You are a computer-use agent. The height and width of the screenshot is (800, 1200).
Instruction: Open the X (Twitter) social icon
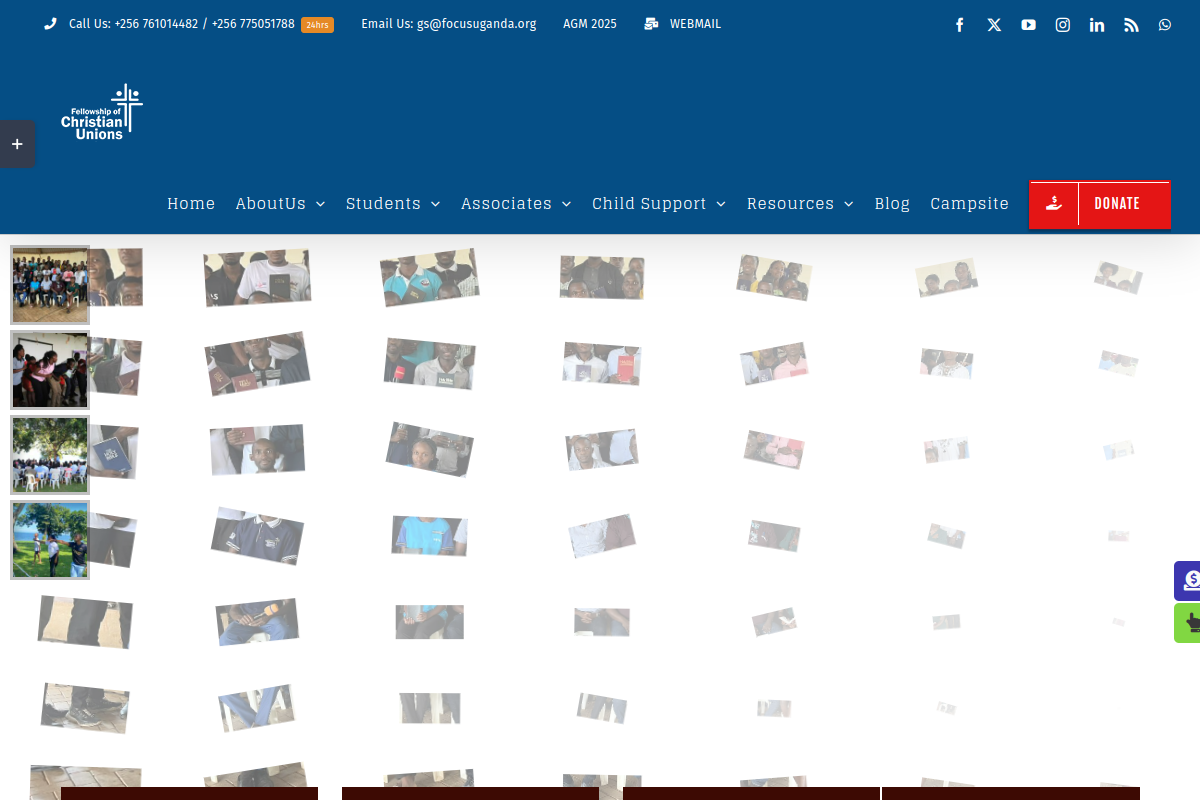[x=994, y=25]
